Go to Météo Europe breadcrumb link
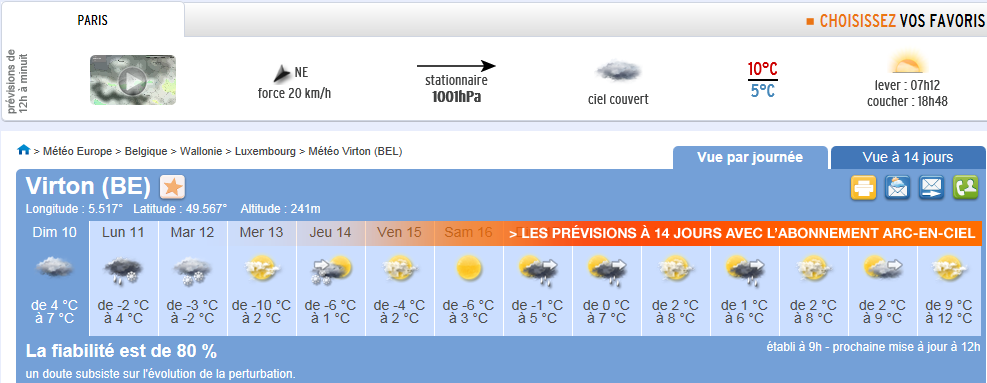Screen dimensions: 987x383 tap(78, 151)
